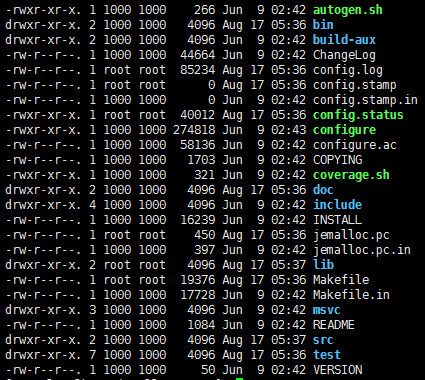Select the permissions string on the msvc row

[43, 310]
